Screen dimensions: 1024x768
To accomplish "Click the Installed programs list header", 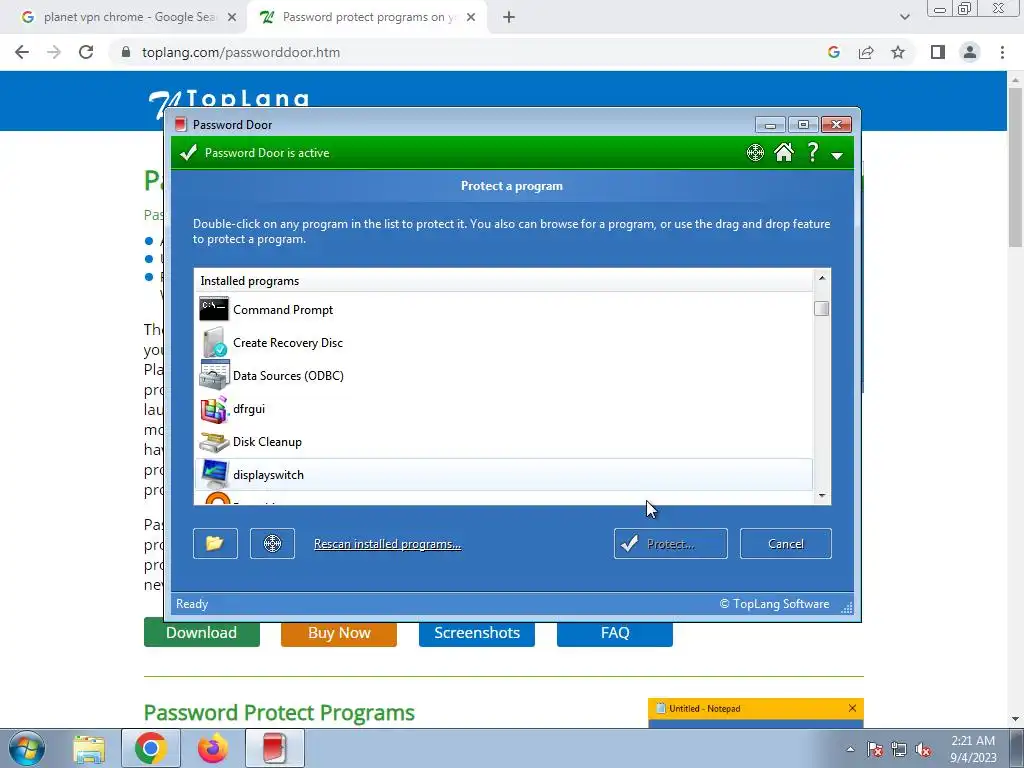I will pyautogui.click(x=504, y=281).
